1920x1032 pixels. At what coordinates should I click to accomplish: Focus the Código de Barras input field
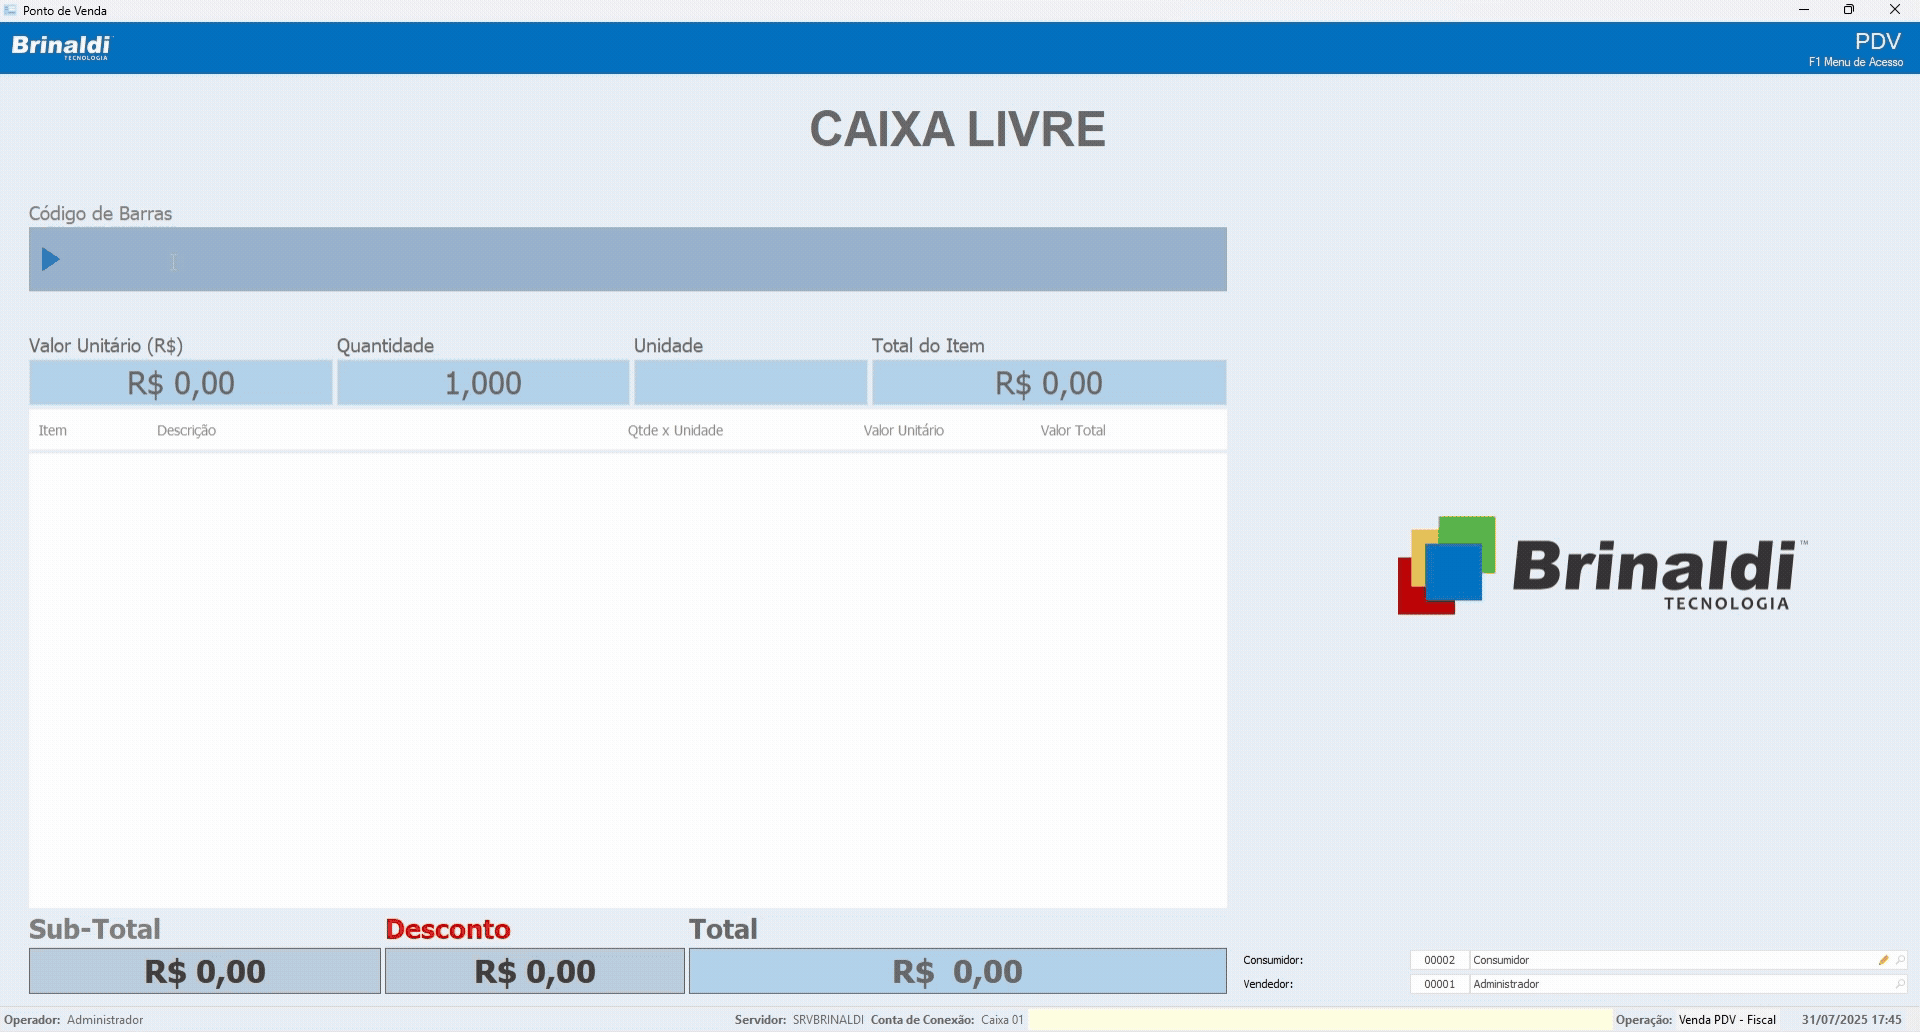pyautogui.click(x=628, y=260)
